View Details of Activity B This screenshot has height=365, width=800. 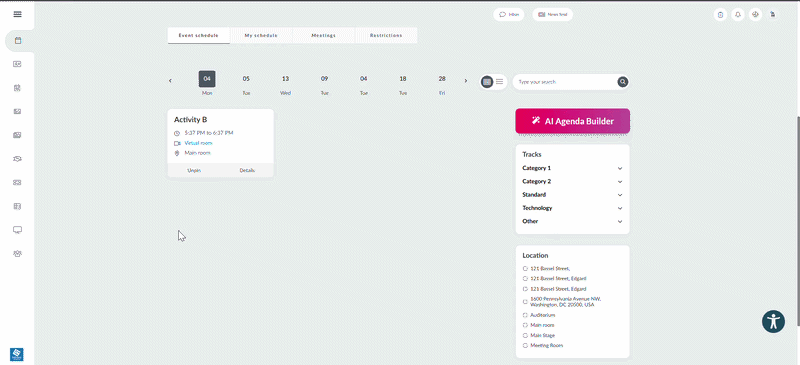click(247, 171)
